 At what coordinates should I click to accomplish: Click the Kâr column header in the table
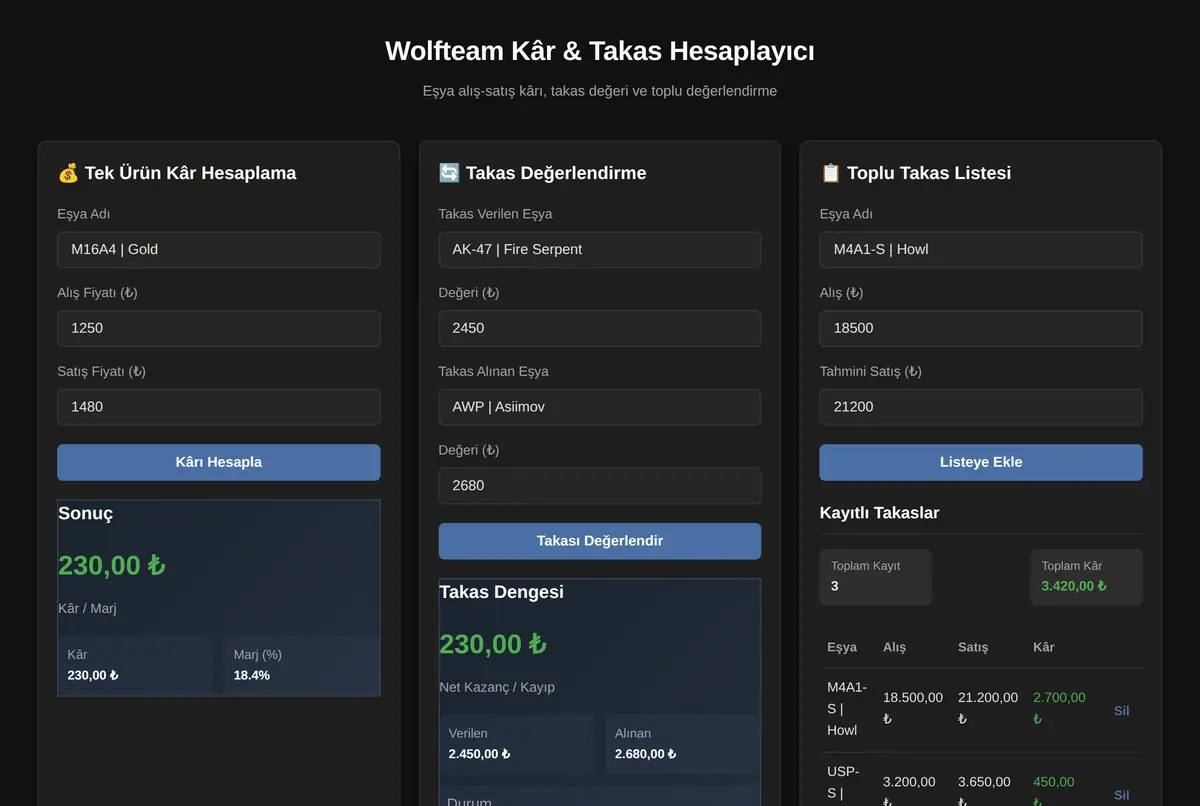coord(1044,647)
